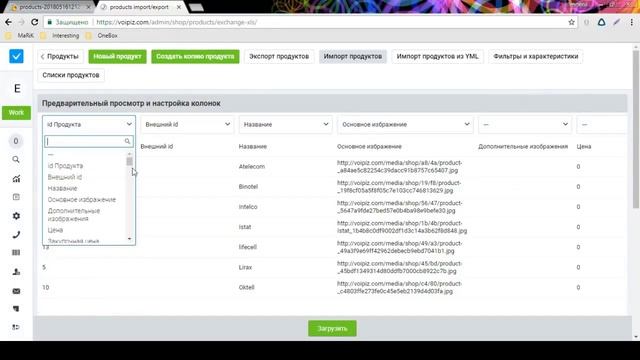Click Новый продукт green button
640x360 pixels.
pyautogui.click(x=118, y=56)
